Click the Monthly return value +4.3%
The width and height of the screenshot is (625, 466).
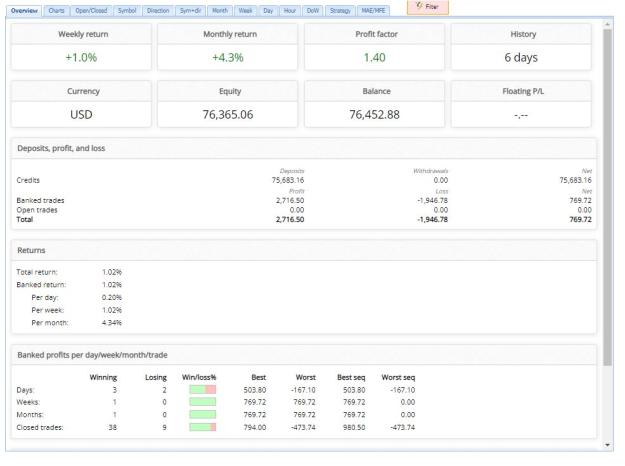(228, 57)
